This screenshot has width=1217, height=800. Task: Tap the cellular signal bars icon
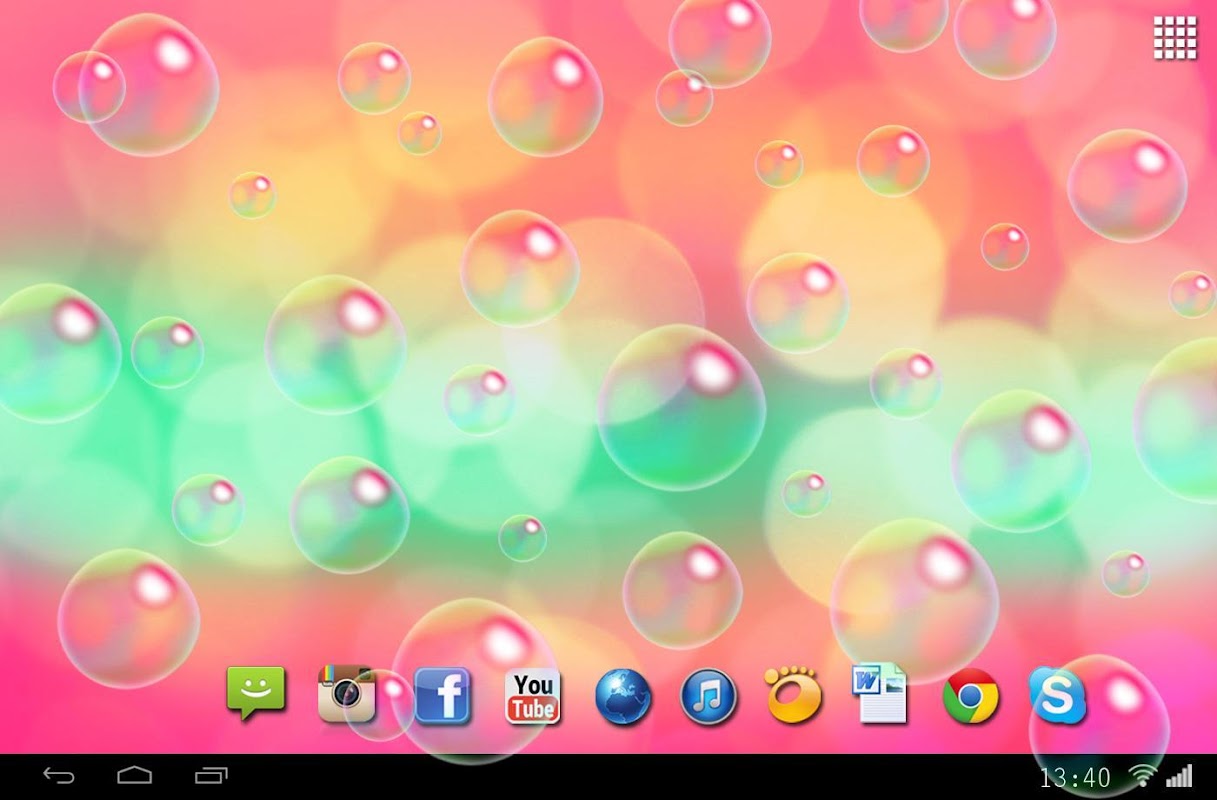coord(1180,776)
